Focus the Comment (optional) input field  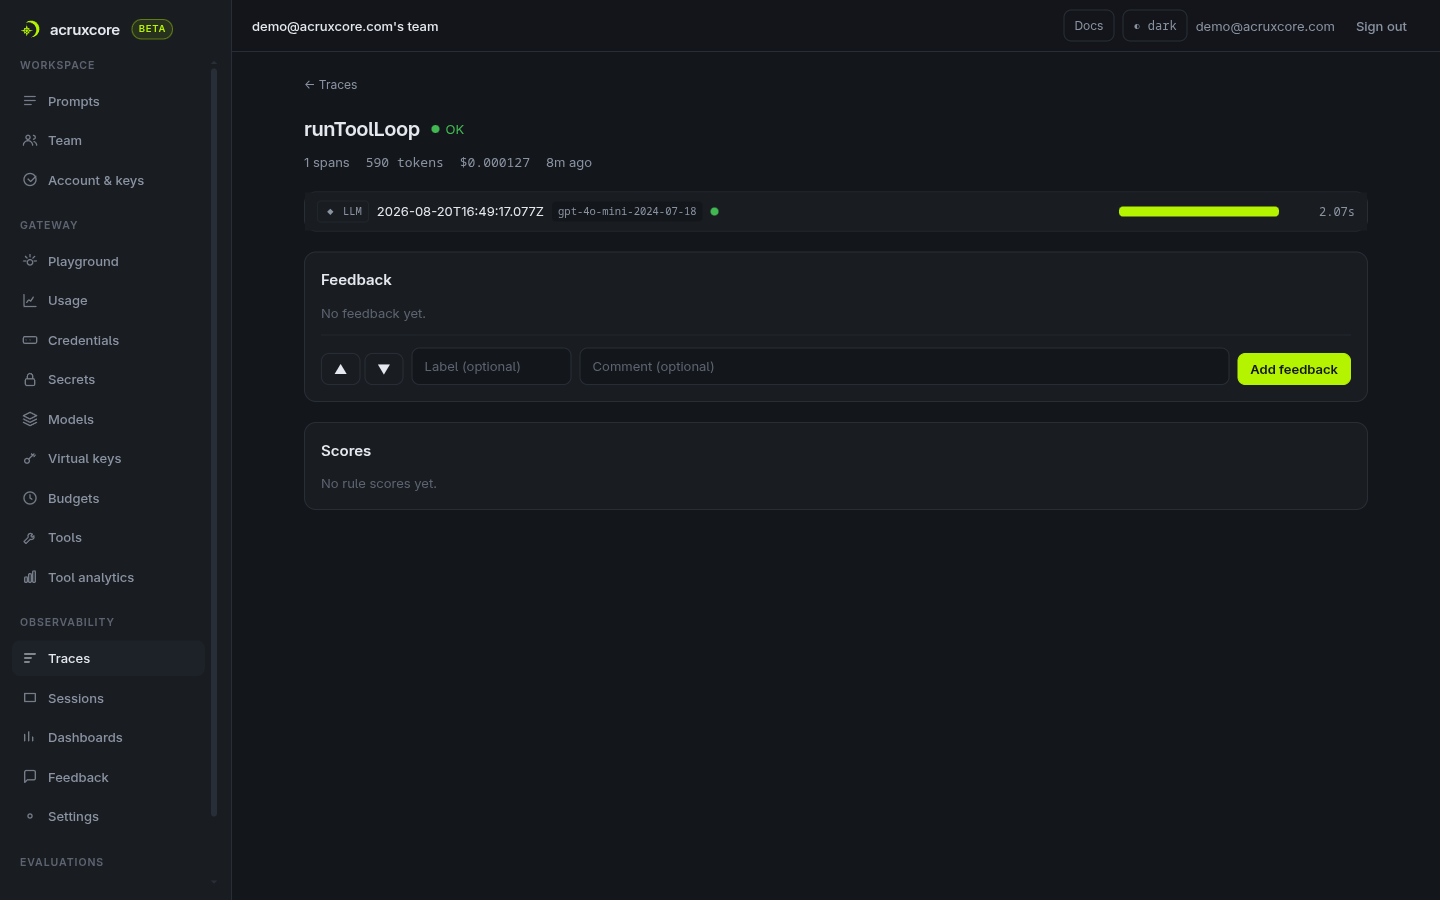904,367
